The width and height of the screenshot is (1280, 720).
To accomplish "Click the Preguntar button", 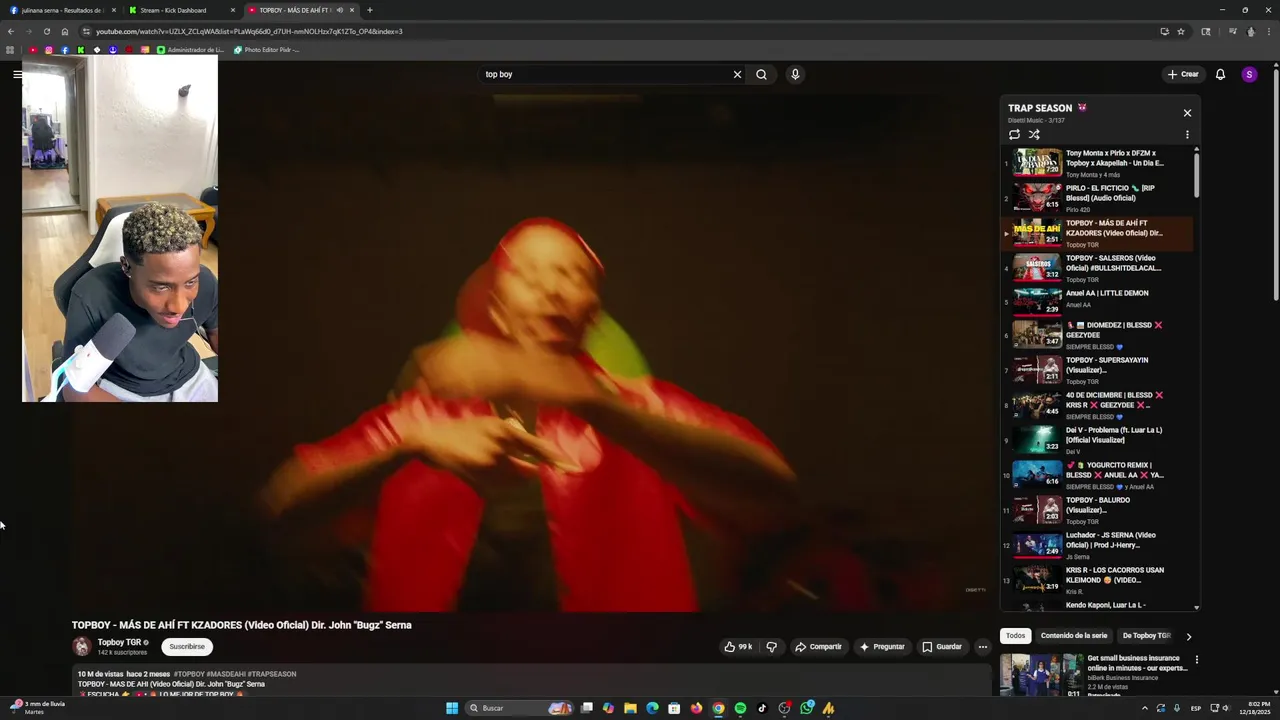I will point(882,647).
